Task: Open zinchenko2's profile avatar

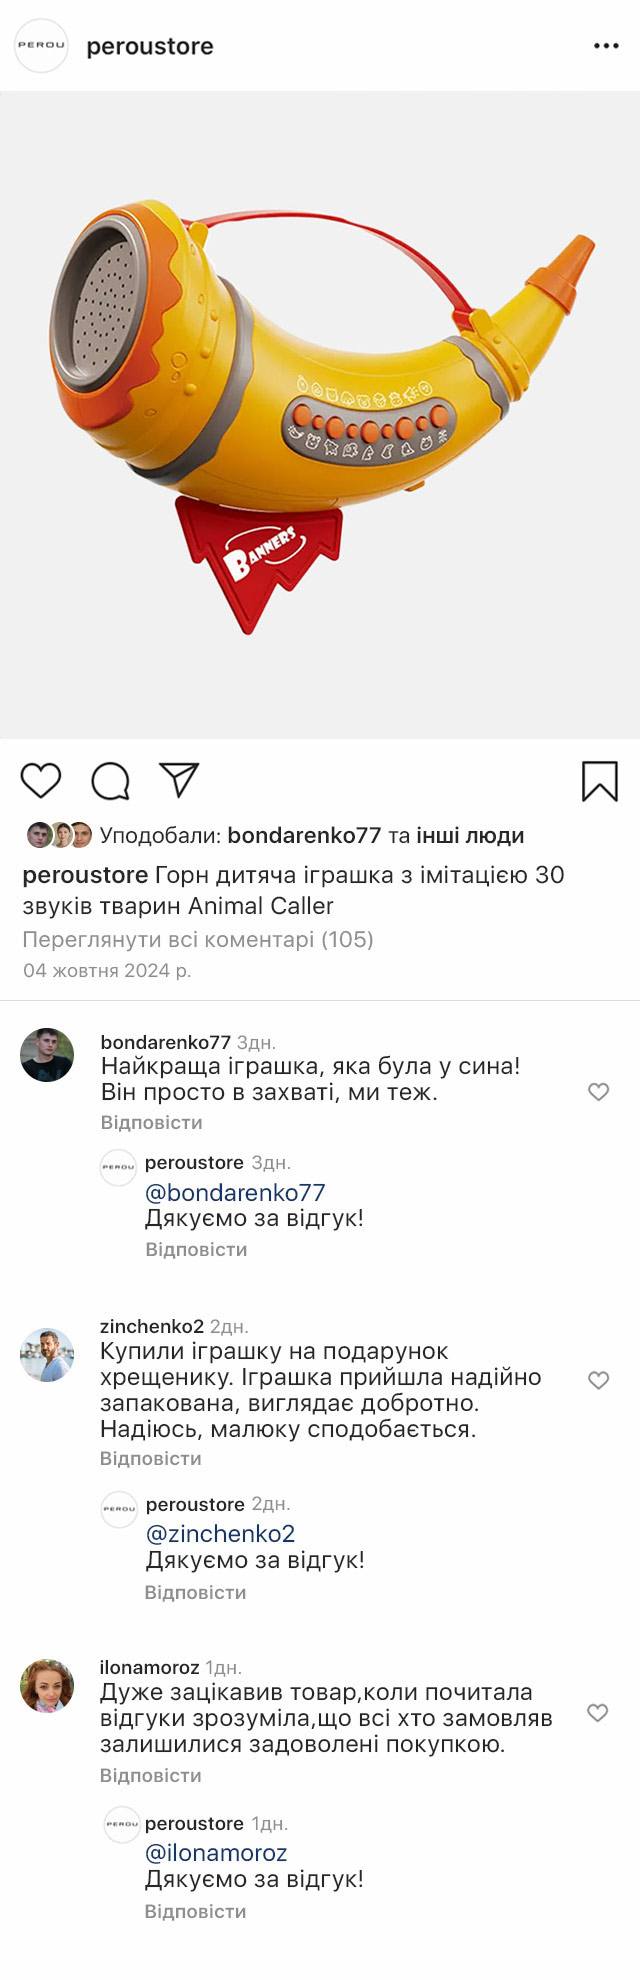Action: click(x=47, y=1355)
